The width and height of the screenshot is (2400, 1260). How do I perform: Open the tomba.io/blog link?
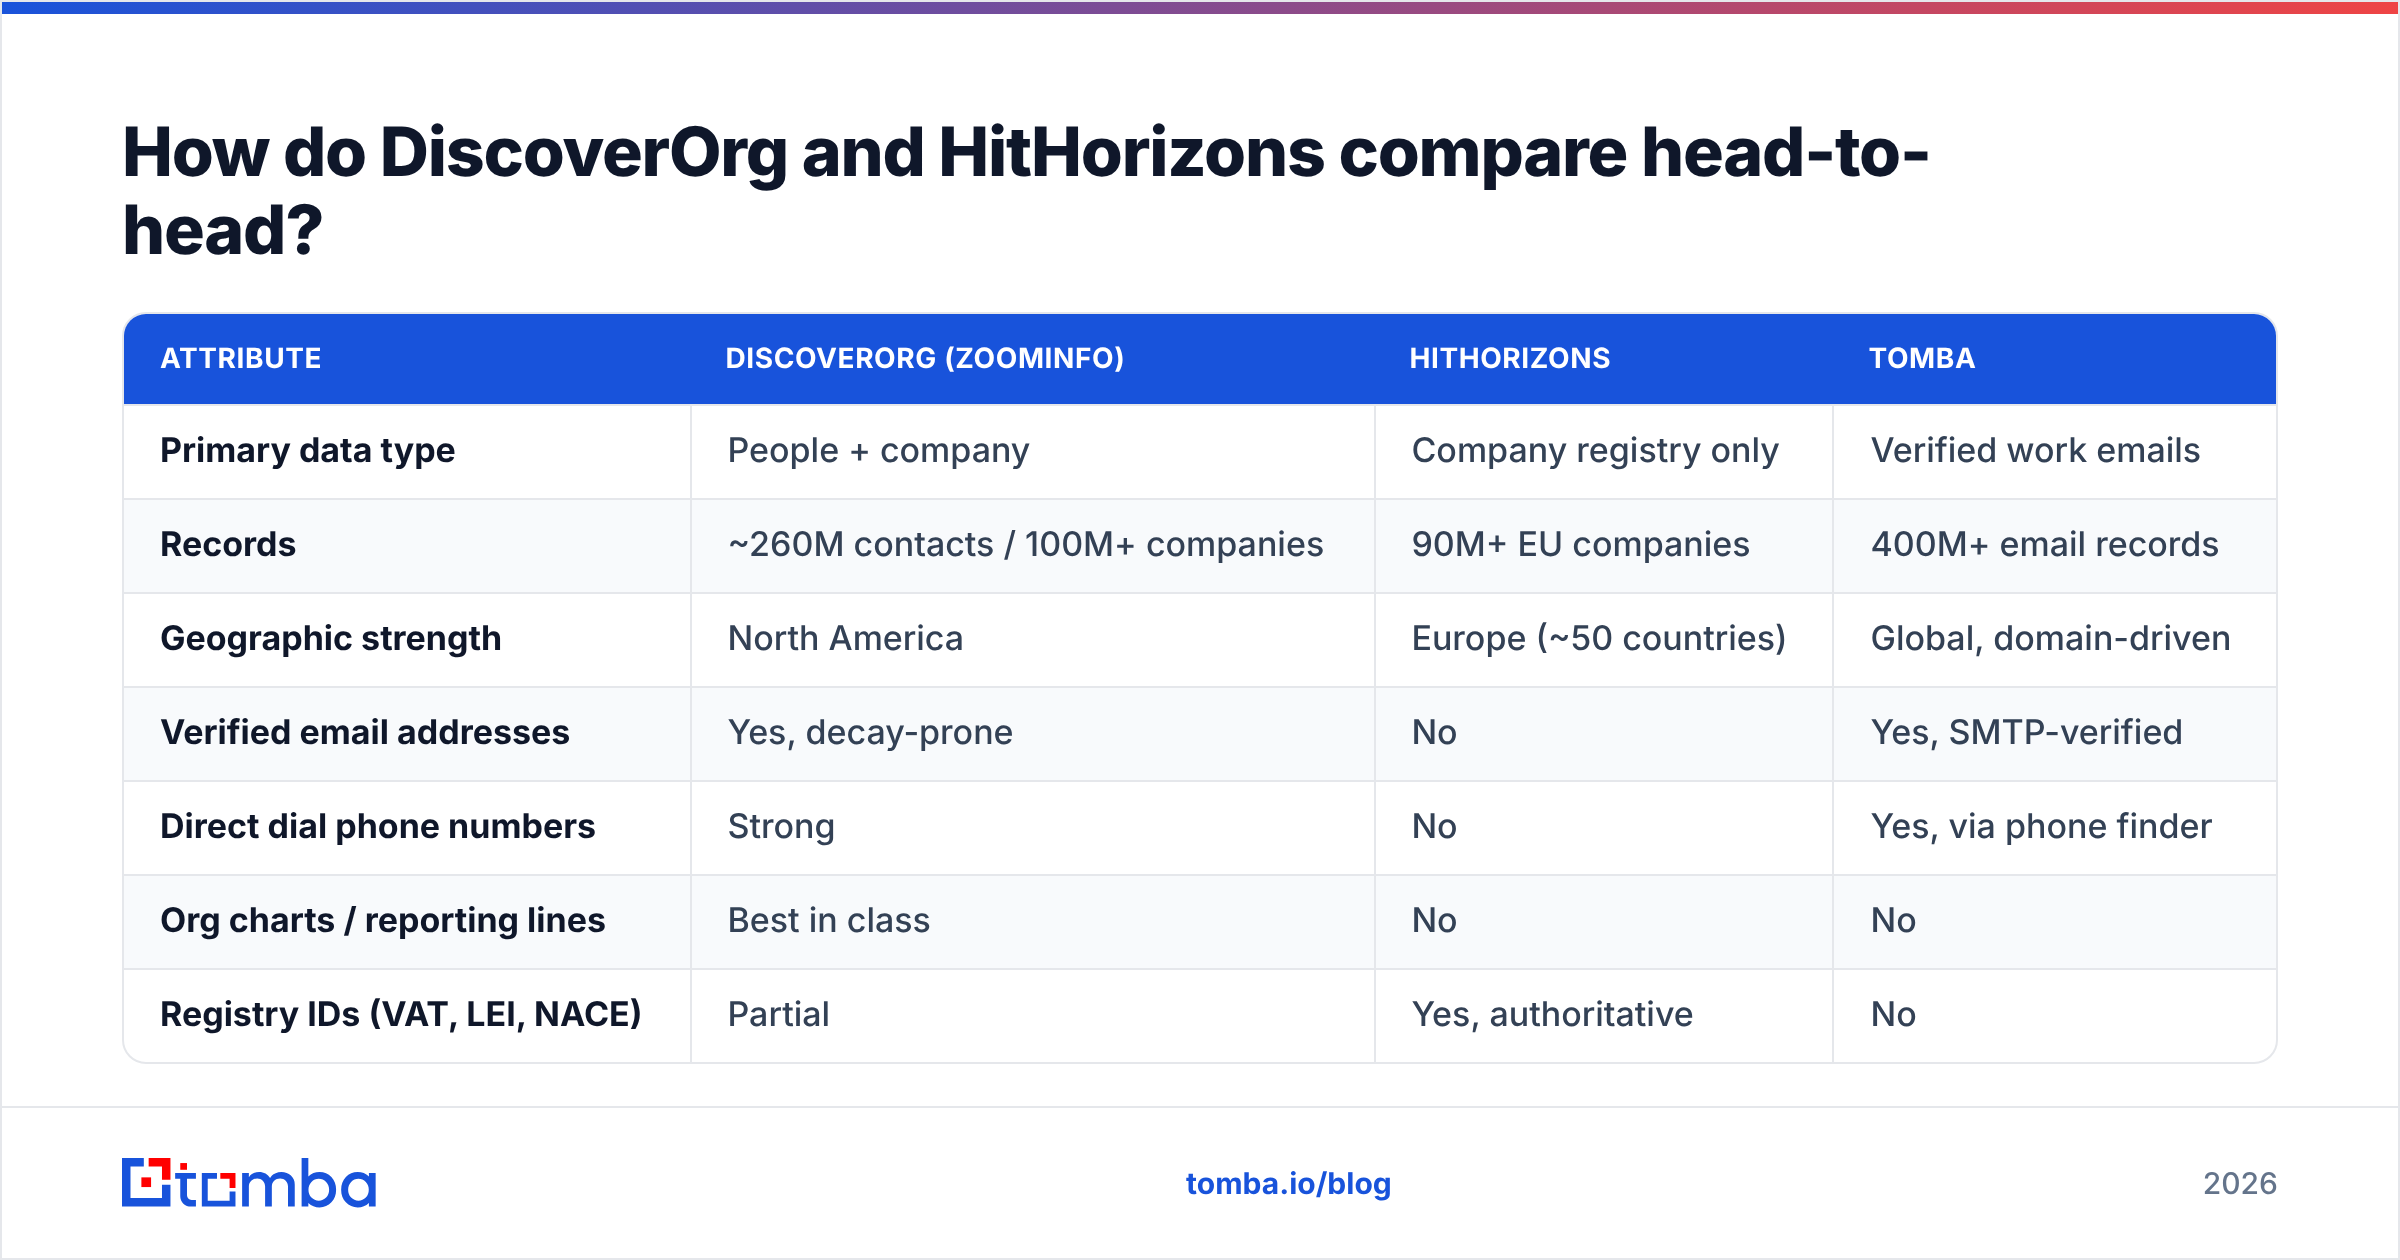[x=1288, y=1184]
